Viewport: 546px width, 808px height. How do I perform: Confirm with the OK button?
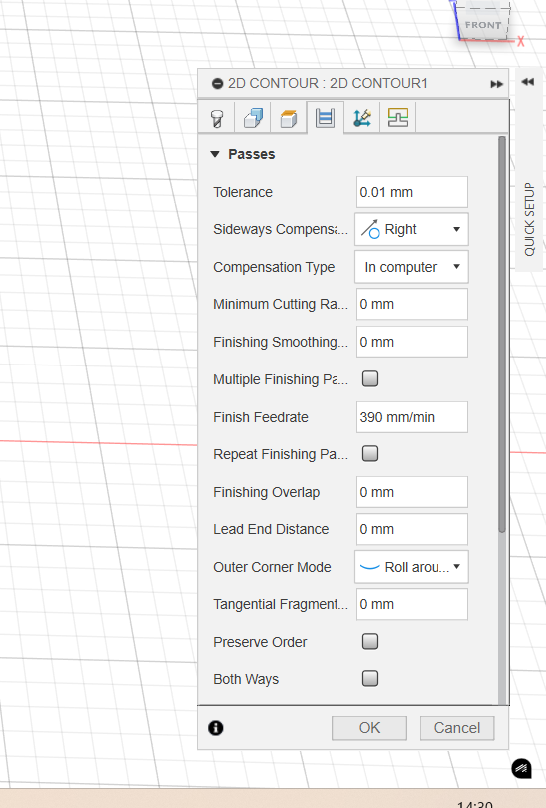point(369,728)
